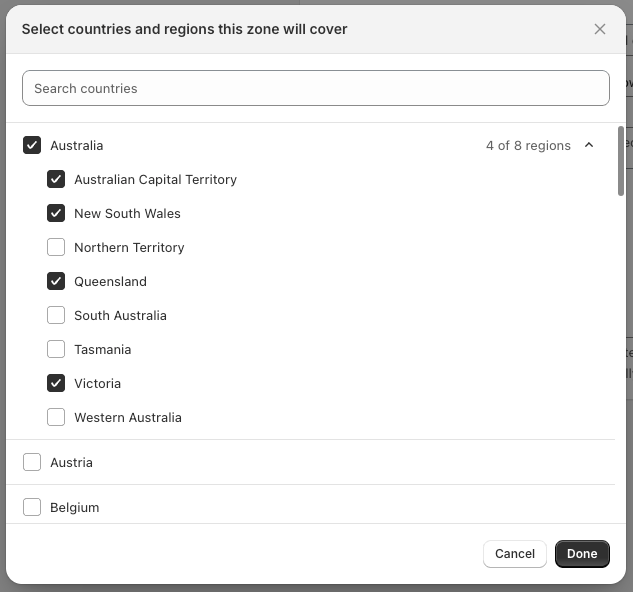Viewport: 633px width, 592px height.
Task: Check Western Australia region
Action: 56,417
